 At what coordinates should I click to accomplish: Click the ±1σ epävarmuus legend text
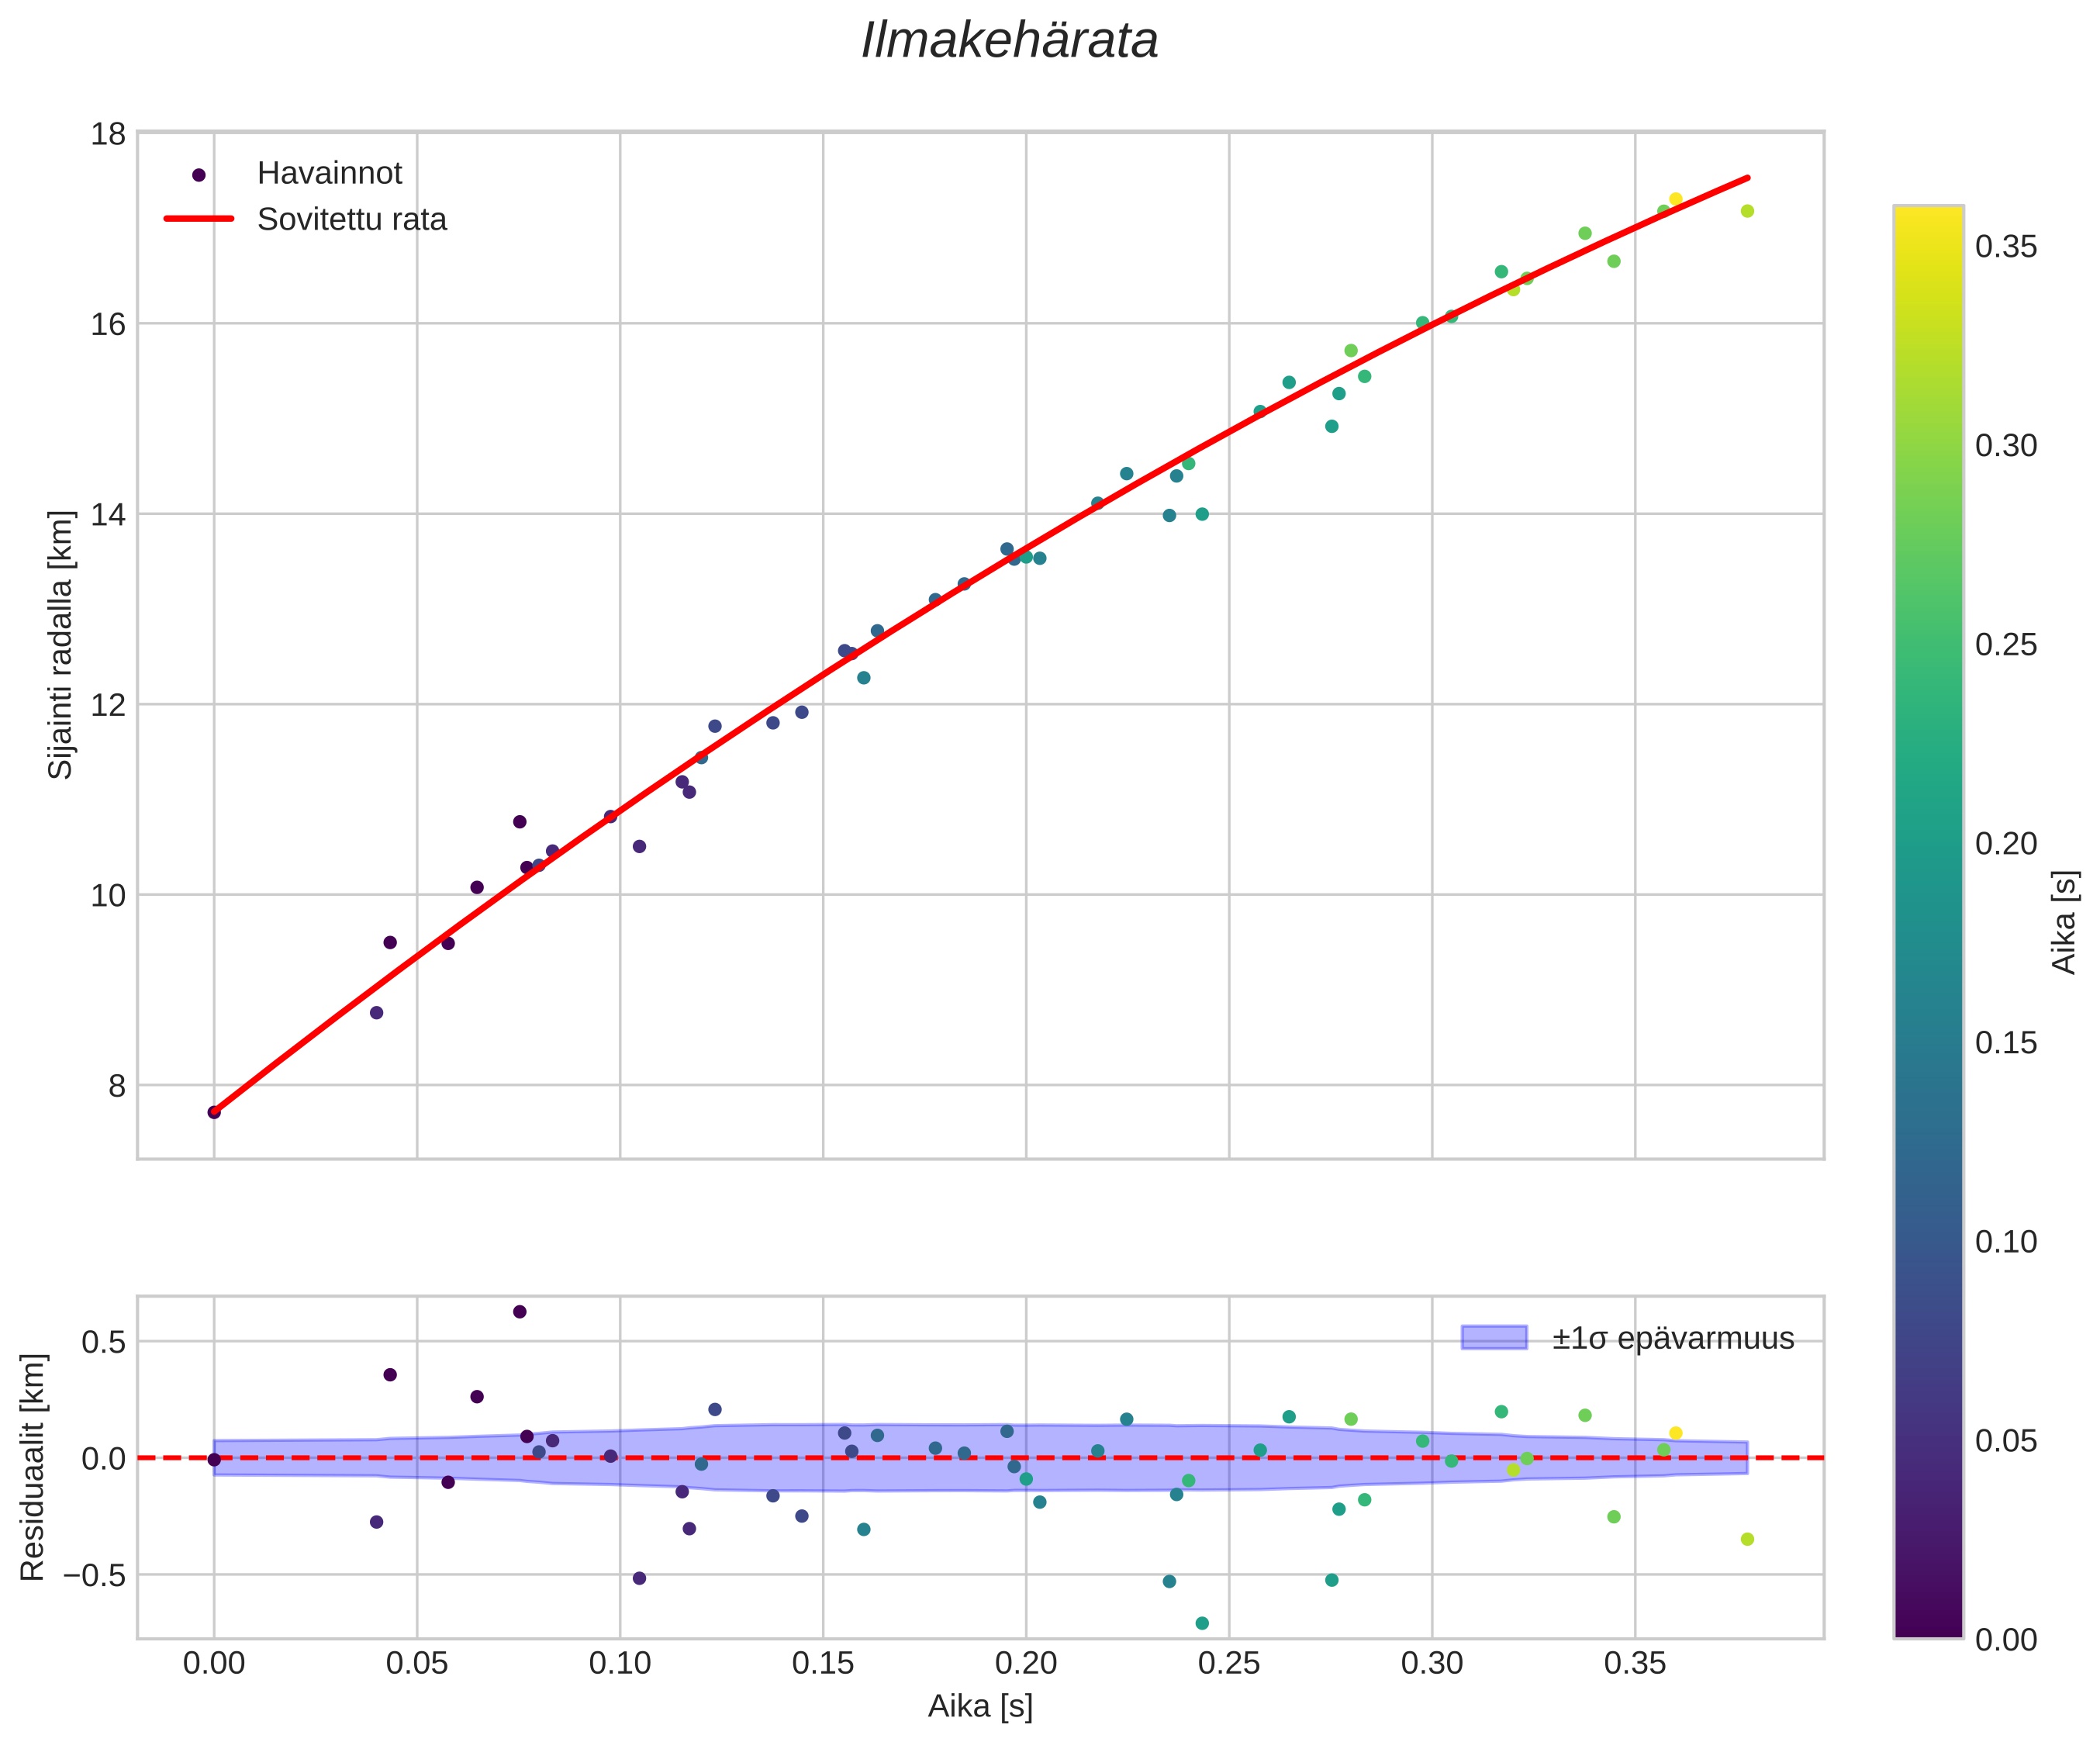[x=1673, y=1339]
